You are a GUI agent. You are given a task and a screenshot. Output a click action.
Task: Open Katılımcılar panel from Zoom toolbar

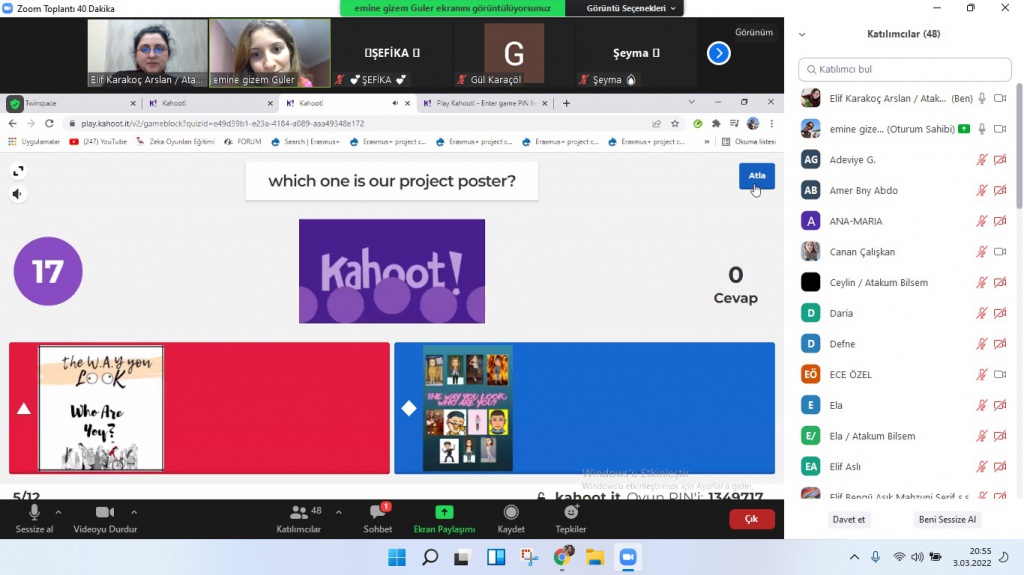(x=299, y=519)
